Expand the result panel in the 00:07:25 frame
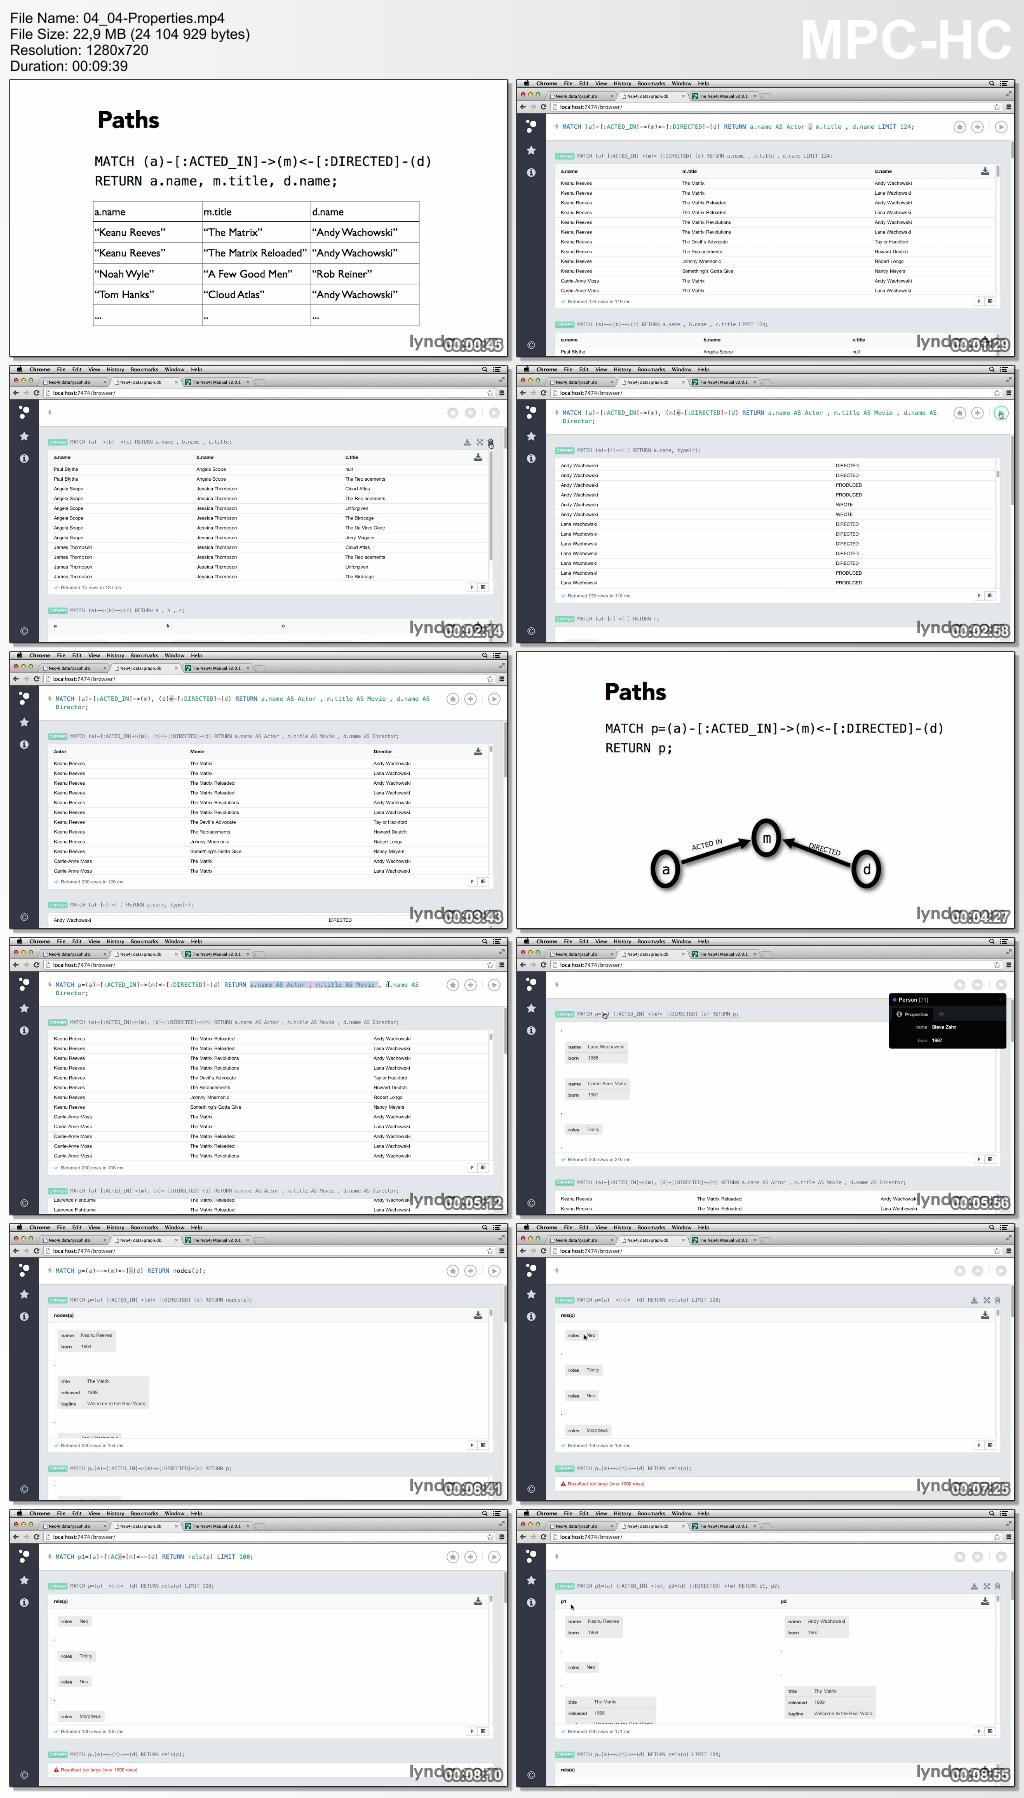Screen dimensions: 1024x1798 pos(987,1300)
